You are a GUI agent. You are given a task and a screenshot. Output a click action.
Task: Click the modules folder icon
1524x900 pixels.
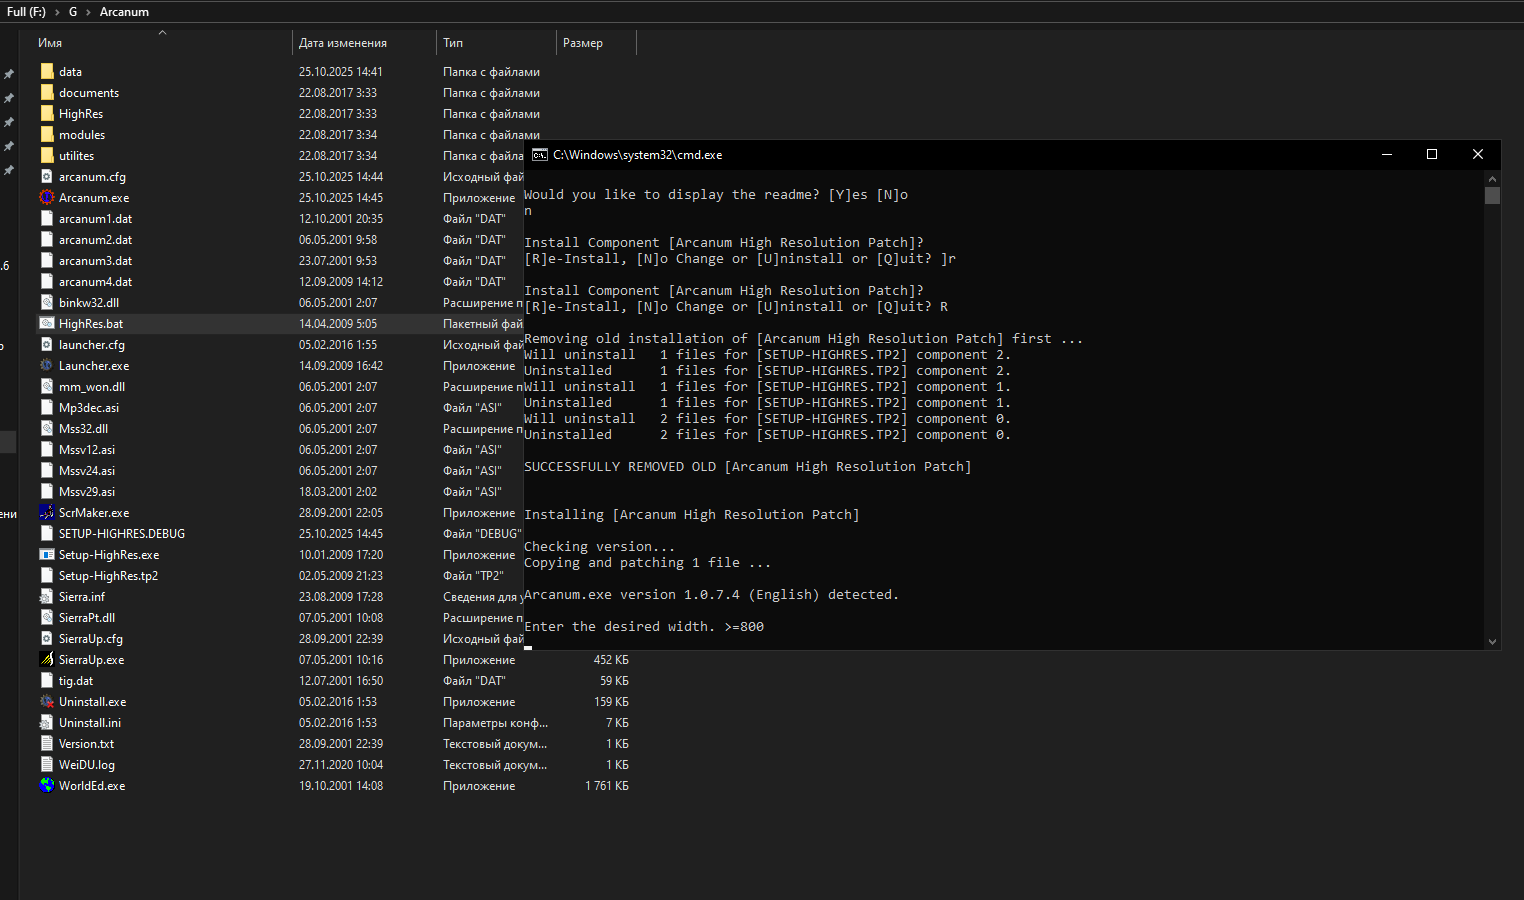tap(47, 135)
